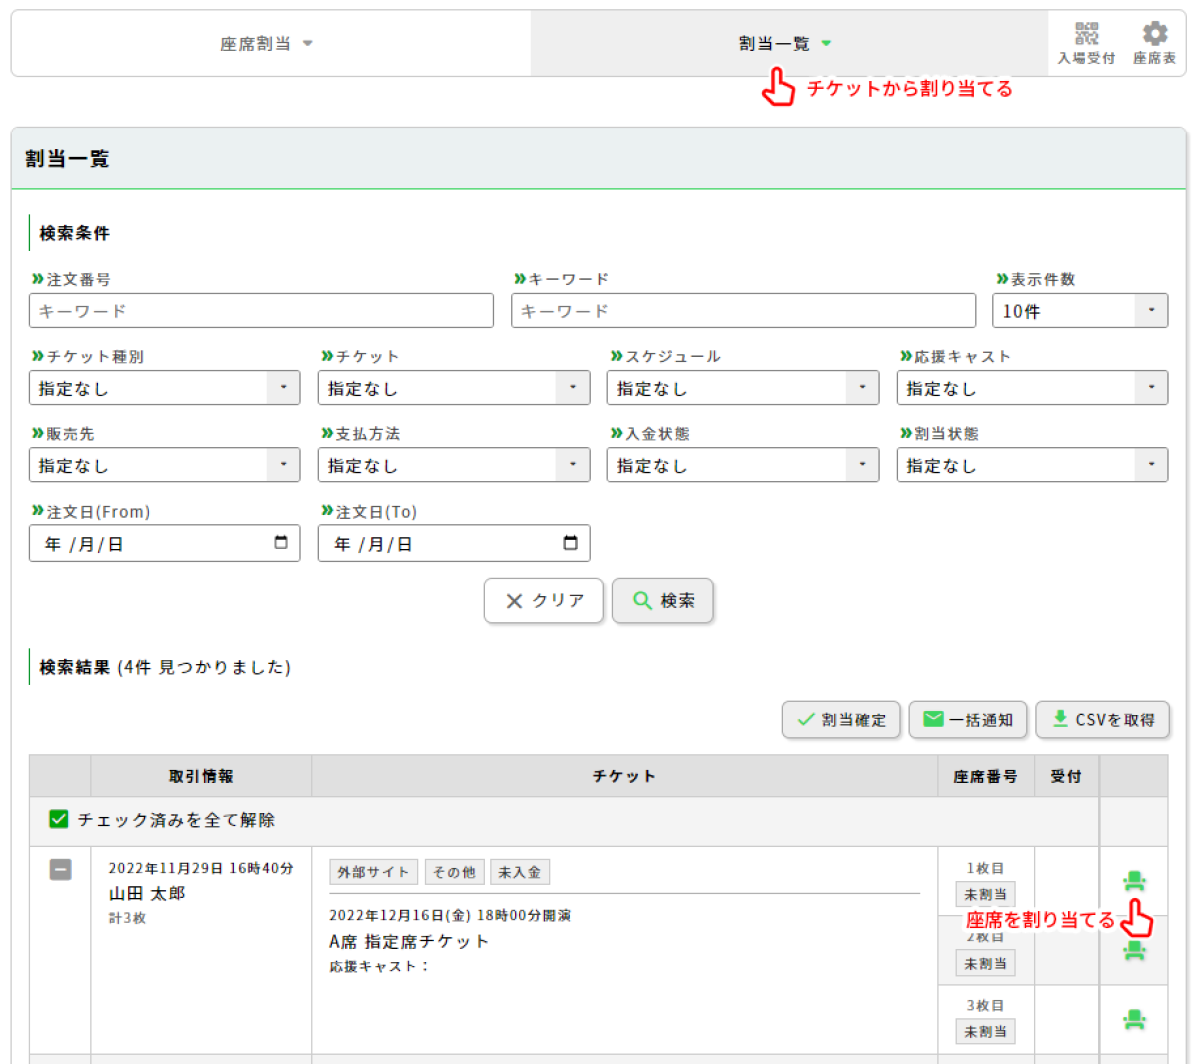Expand the 入金状態 dropdown

[x=742, y=465]
